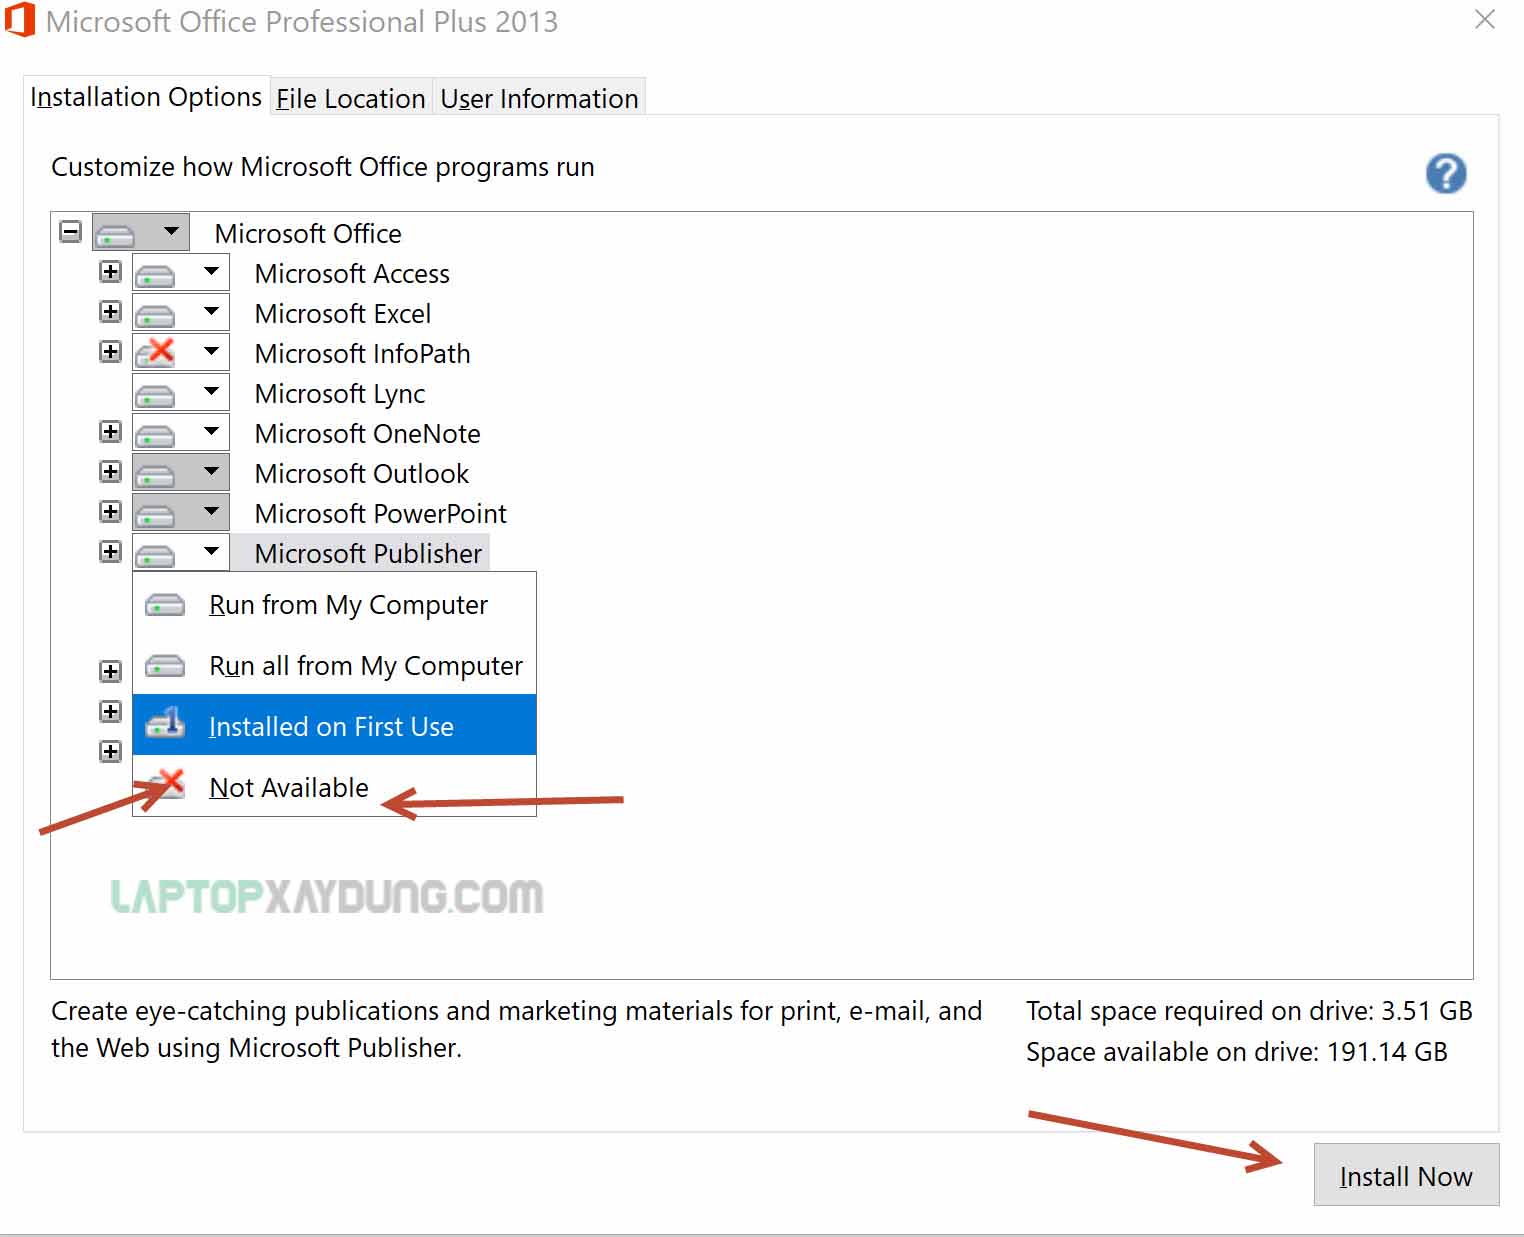Open install dropdown arrow for Microsoft Excel
This screenshot has height=1237, width=1524.
(x=211, y=311)
